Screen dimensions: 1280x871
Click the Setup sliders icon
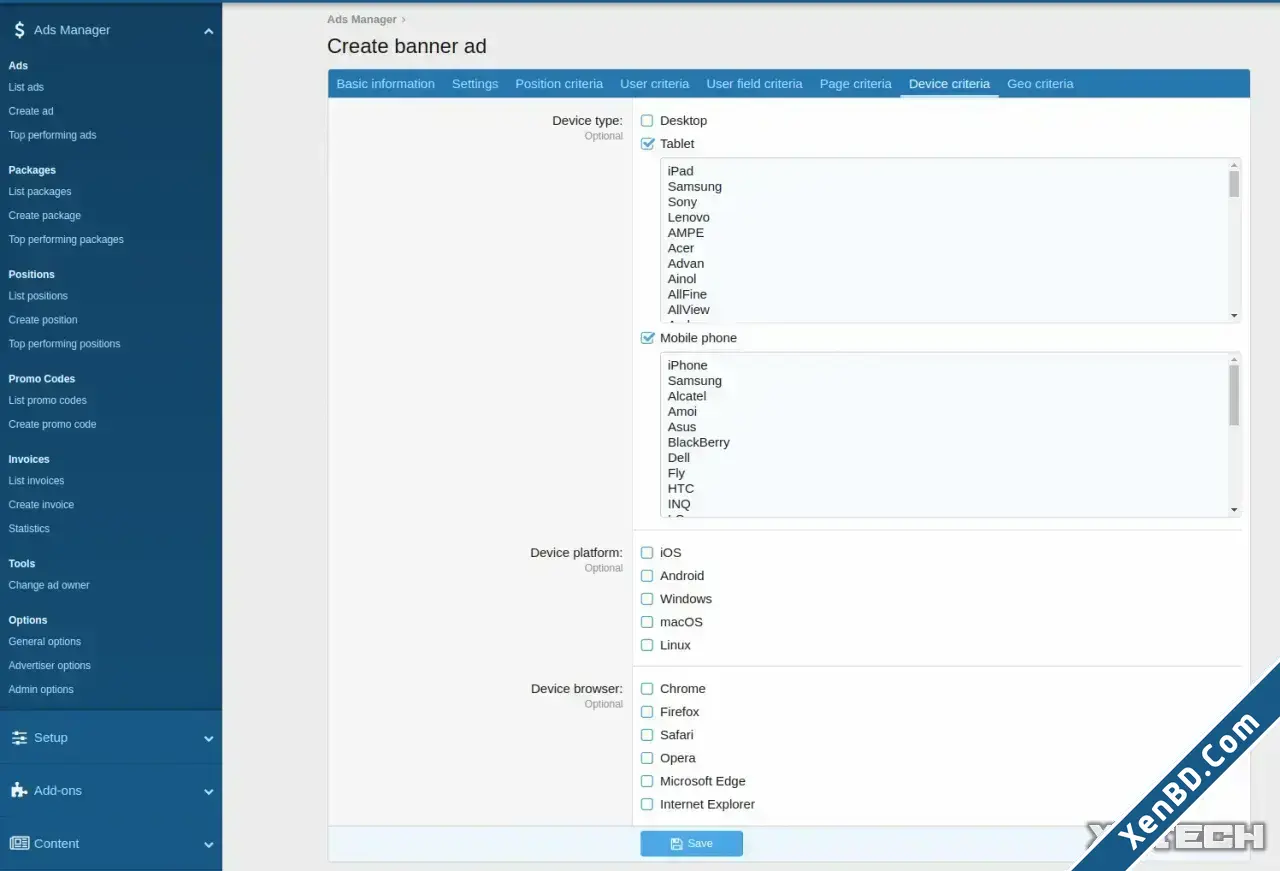(18, 738)
